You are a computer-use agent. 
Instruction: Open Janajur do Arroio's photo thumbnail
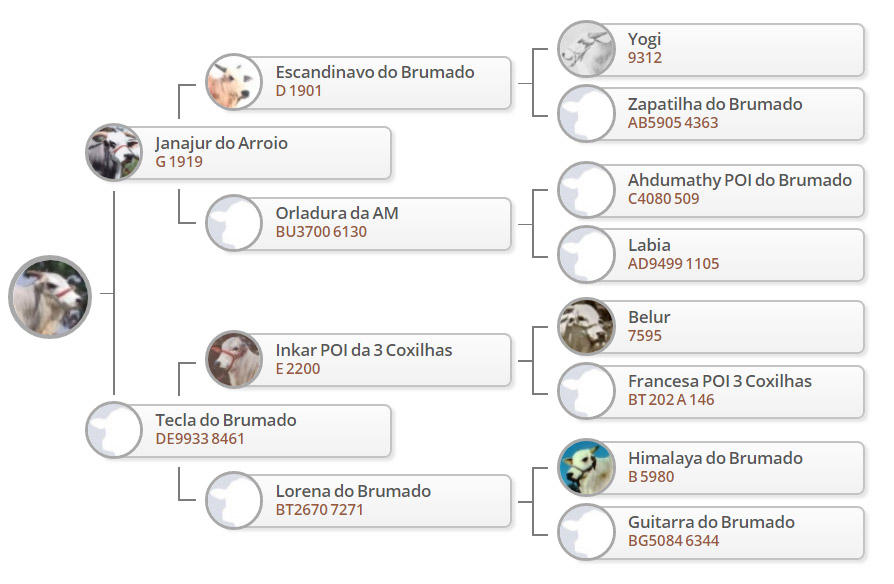pos(114,152)
